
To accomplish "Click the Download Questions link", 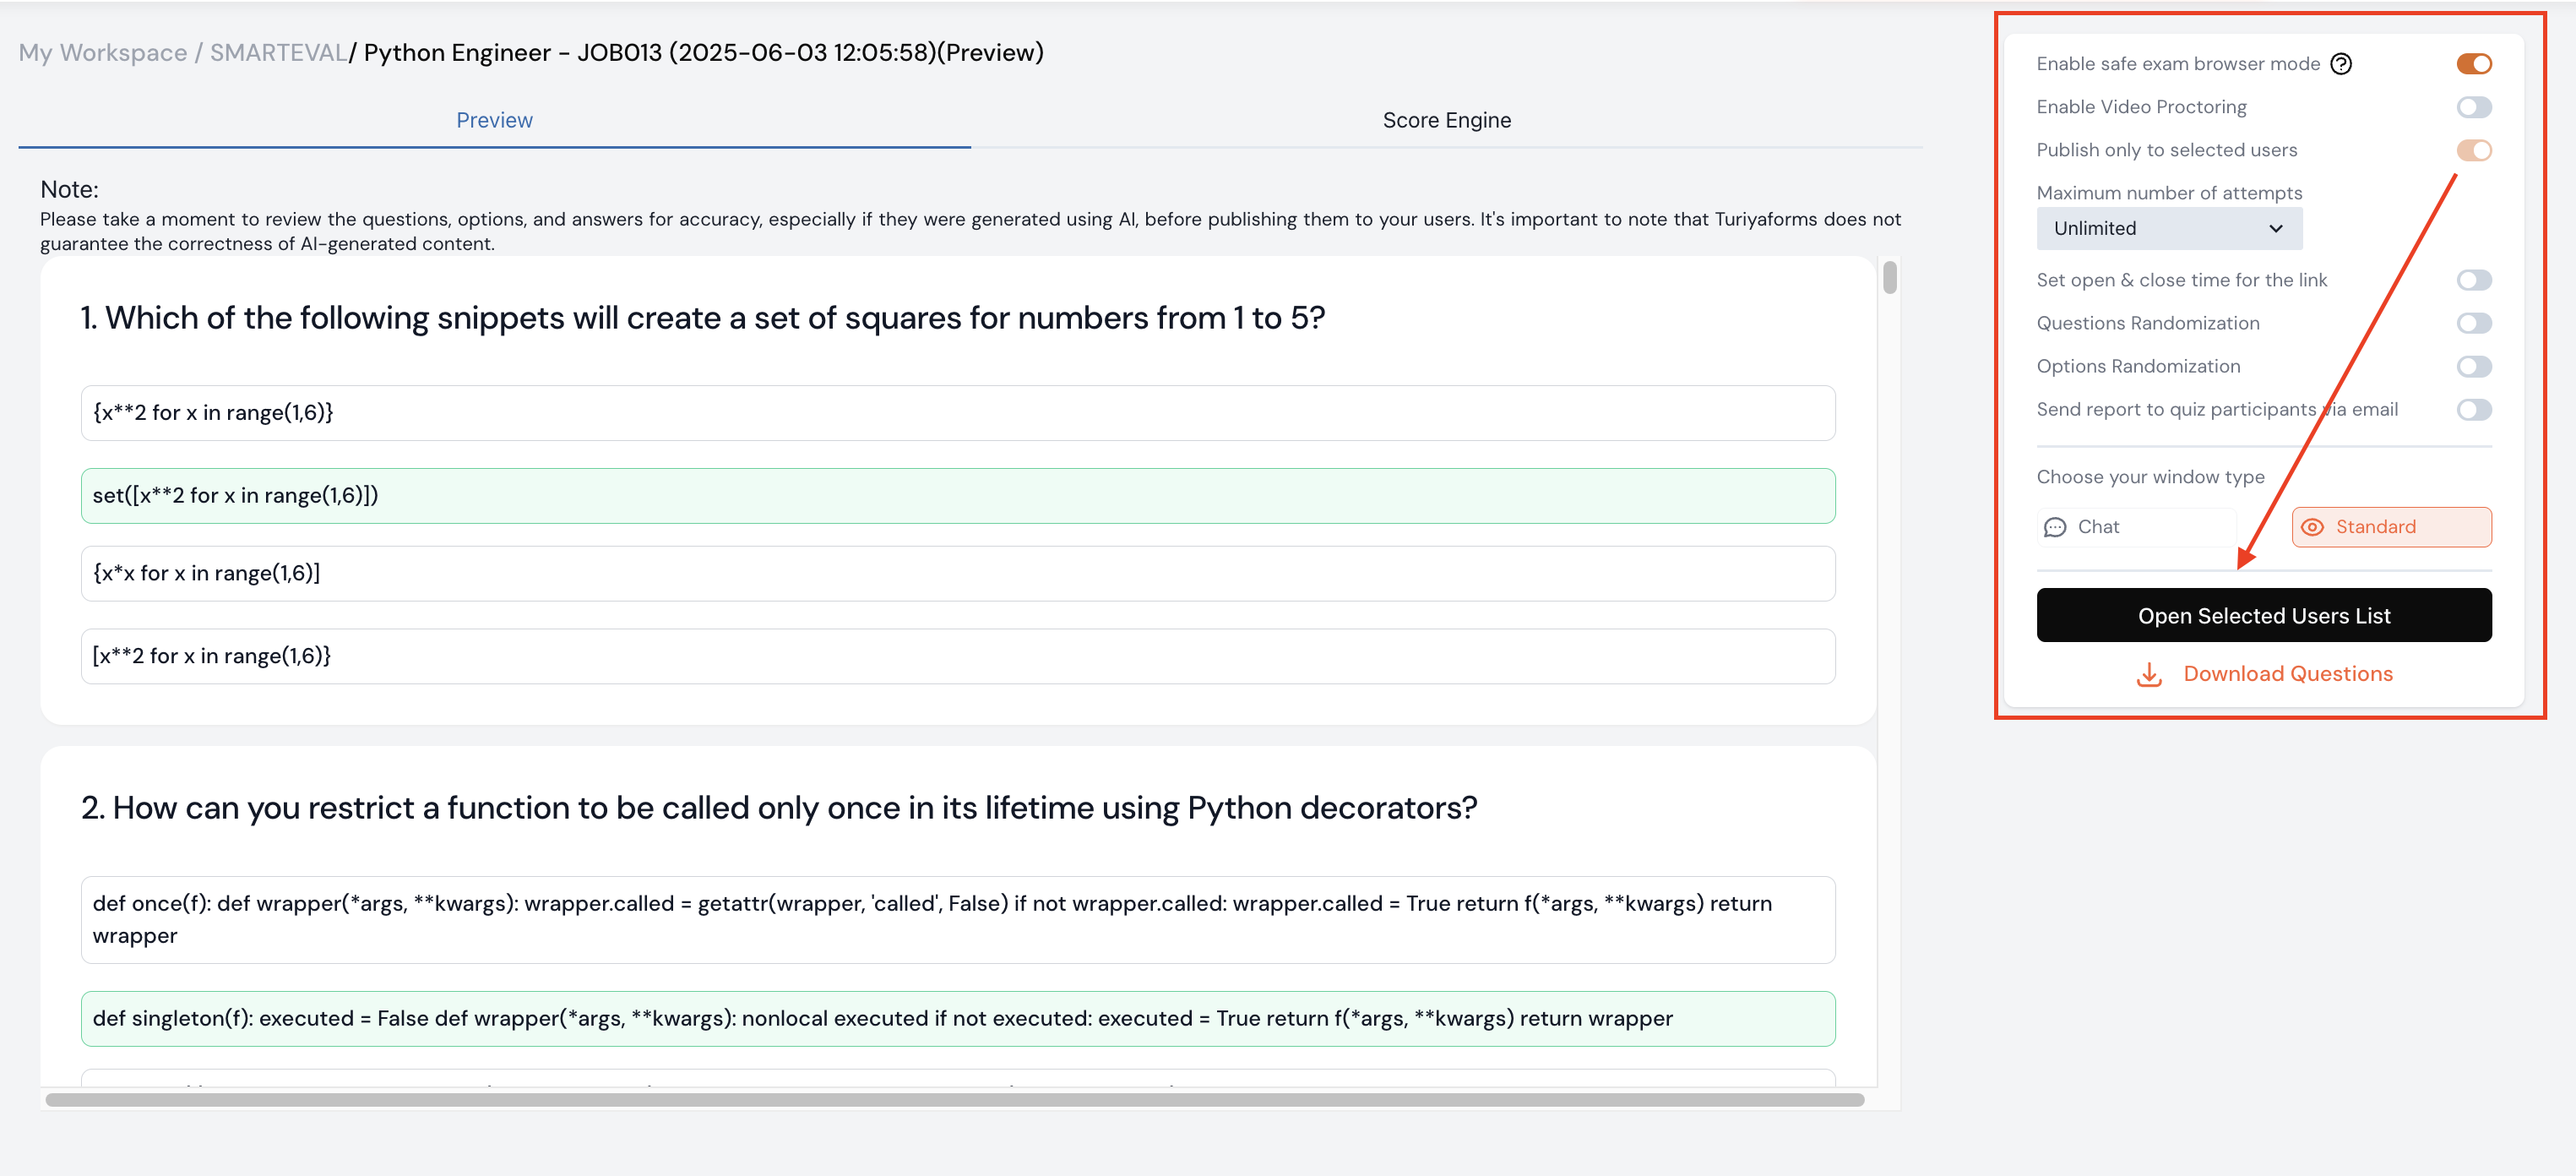I will [x=2287, y=674].
